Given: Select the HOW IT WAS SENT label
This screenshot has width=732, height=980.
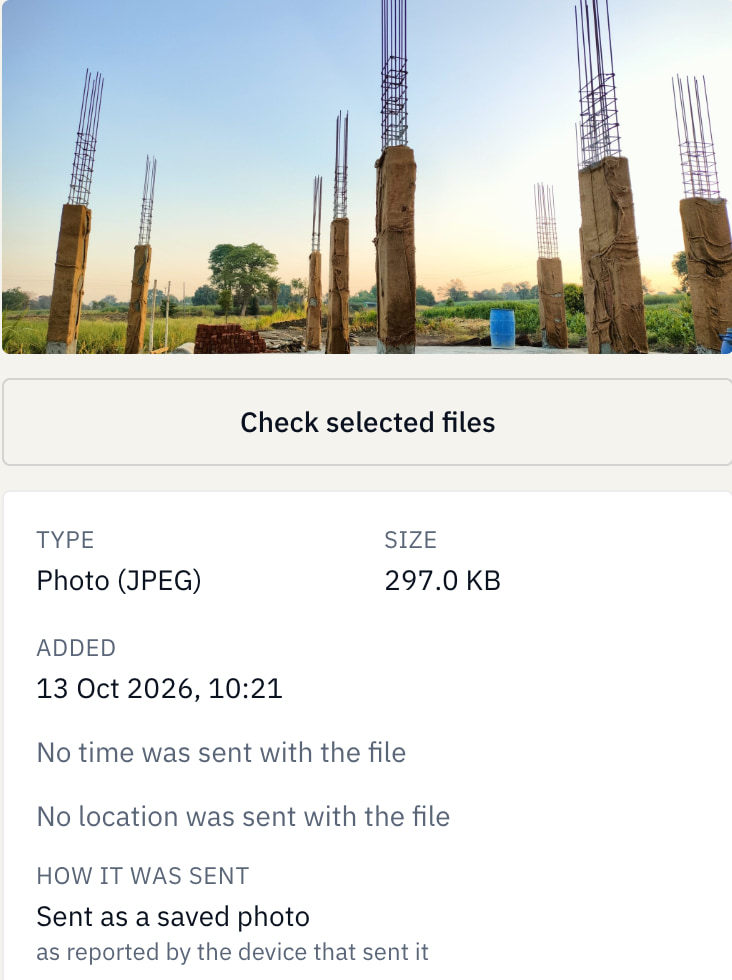Looking at the screenshot, I should pyautogui.click(x=143, y=876).
